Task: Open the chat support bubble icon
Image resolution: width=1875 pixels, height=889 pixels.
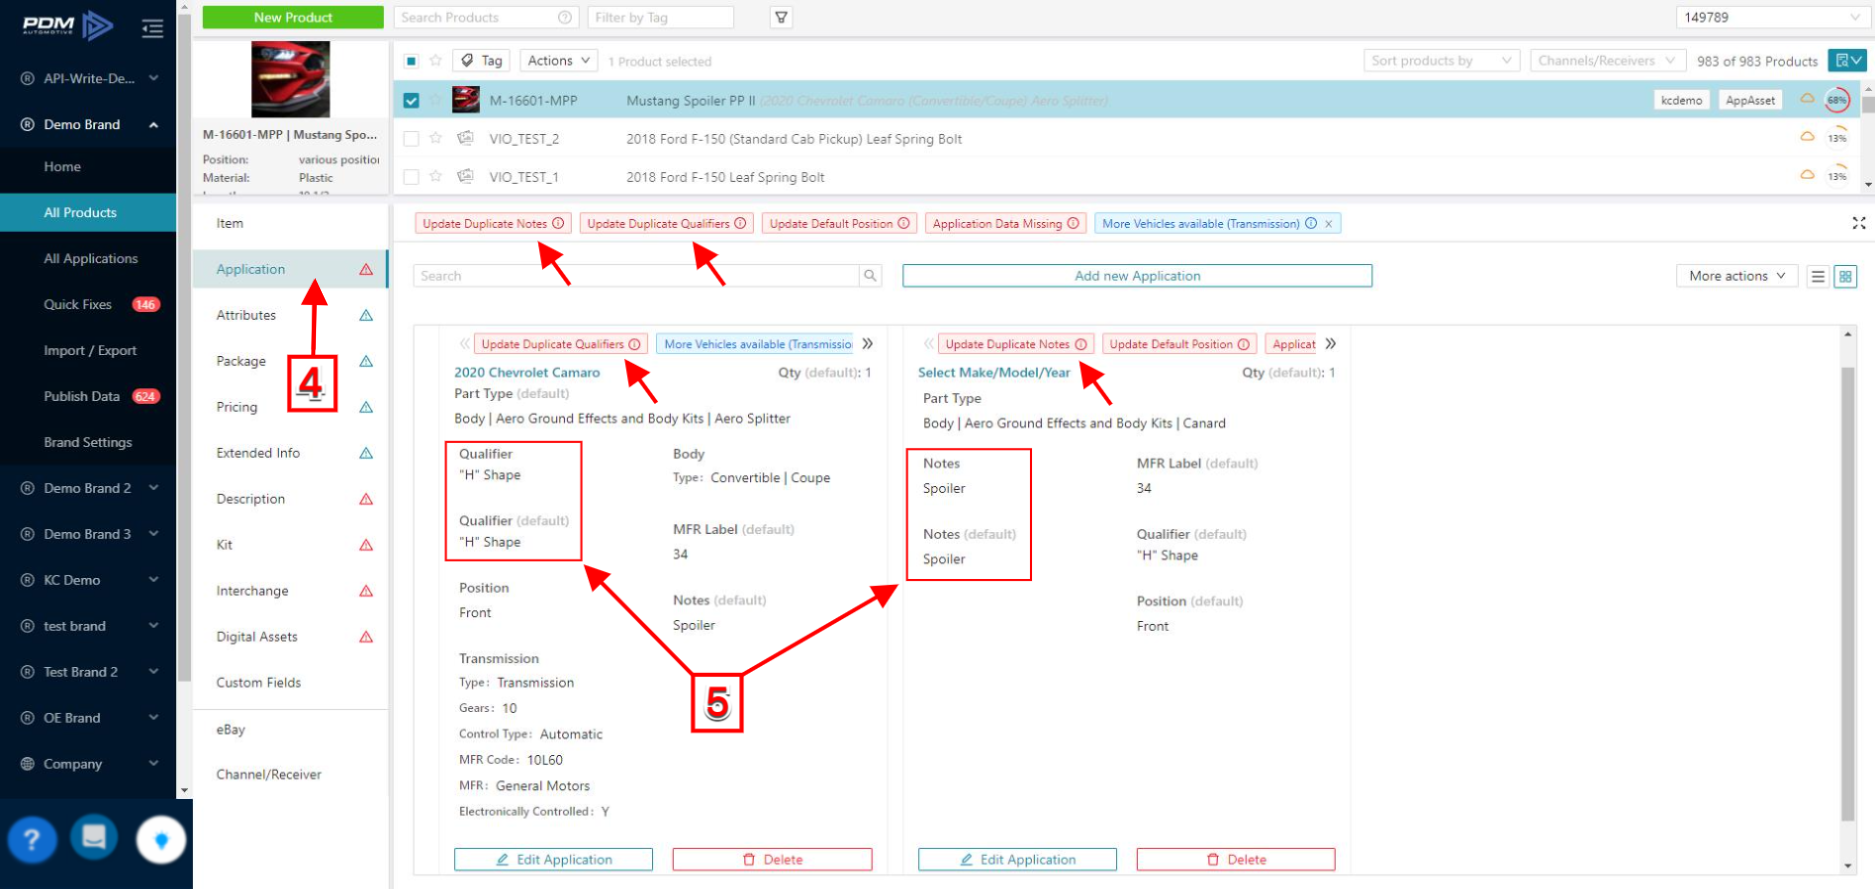Action: [94, 838]
